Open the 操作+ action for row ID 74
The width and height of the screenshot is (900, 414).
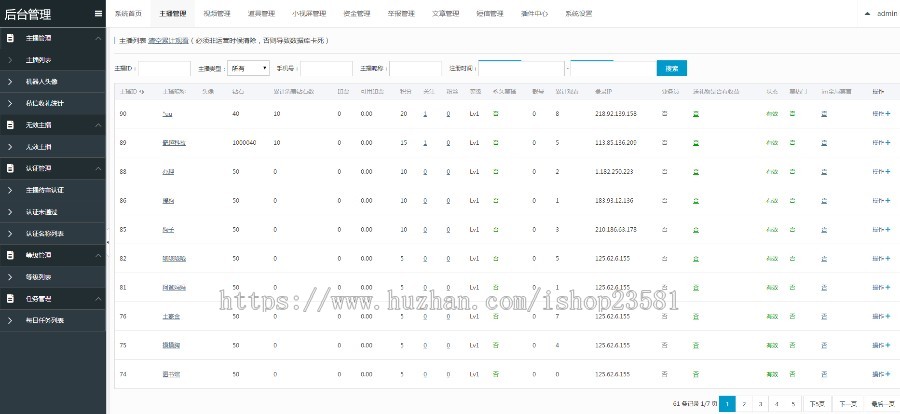[881, 374]
